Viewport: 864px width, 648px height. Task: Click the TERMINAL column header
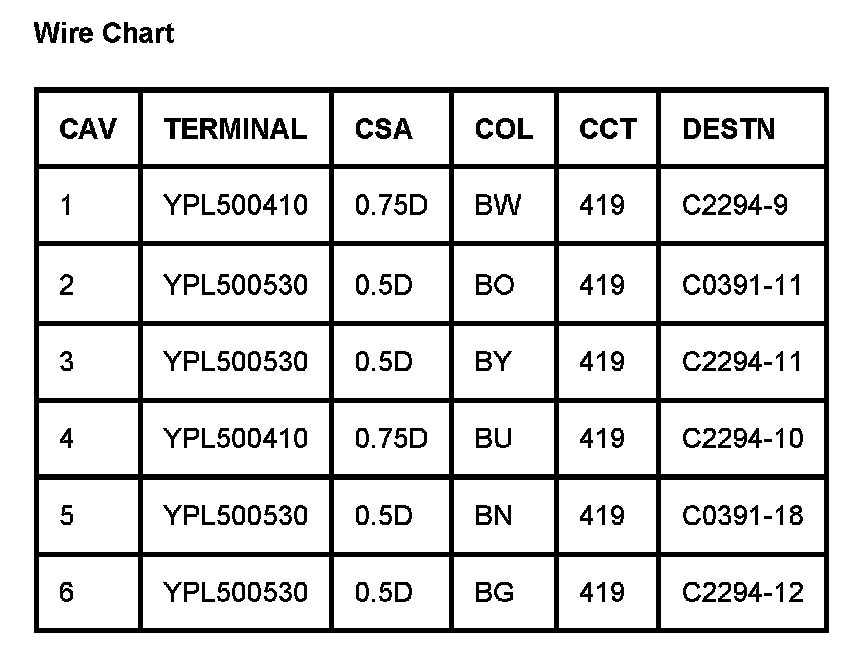coord(236,129)
